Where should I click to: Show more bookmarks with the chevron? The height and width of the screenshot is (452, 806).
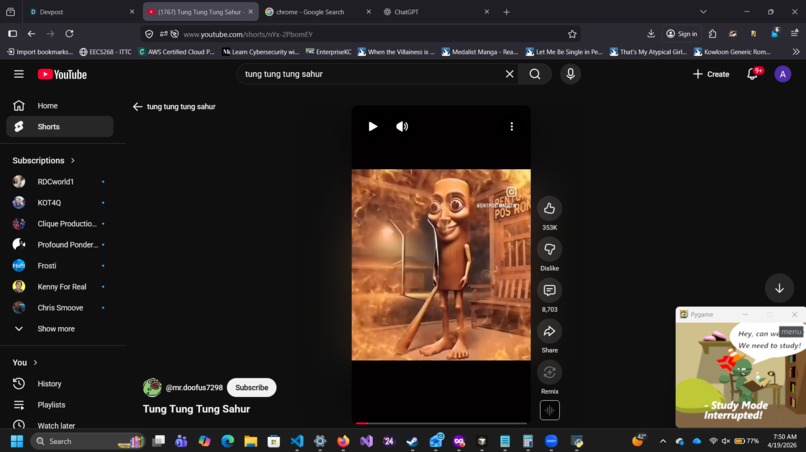click(x=796, y=52)
